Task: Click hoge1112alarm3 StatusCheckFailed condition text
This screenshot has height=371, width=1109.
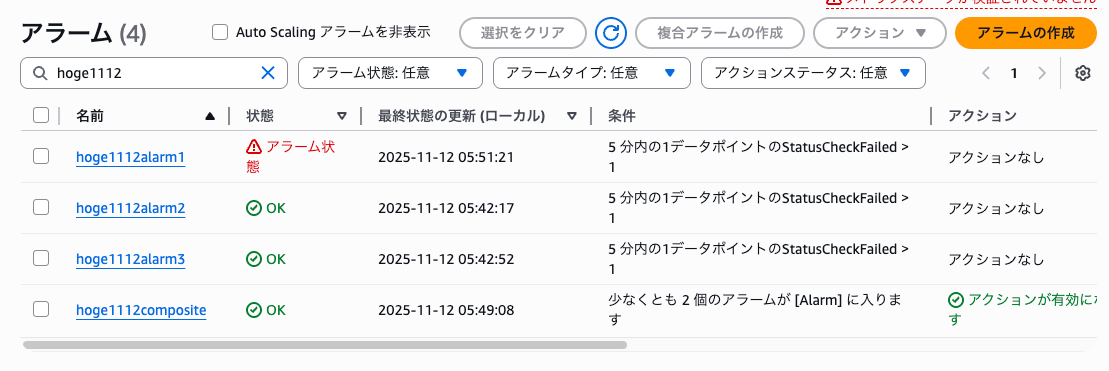Action: (x=758, y=259)
